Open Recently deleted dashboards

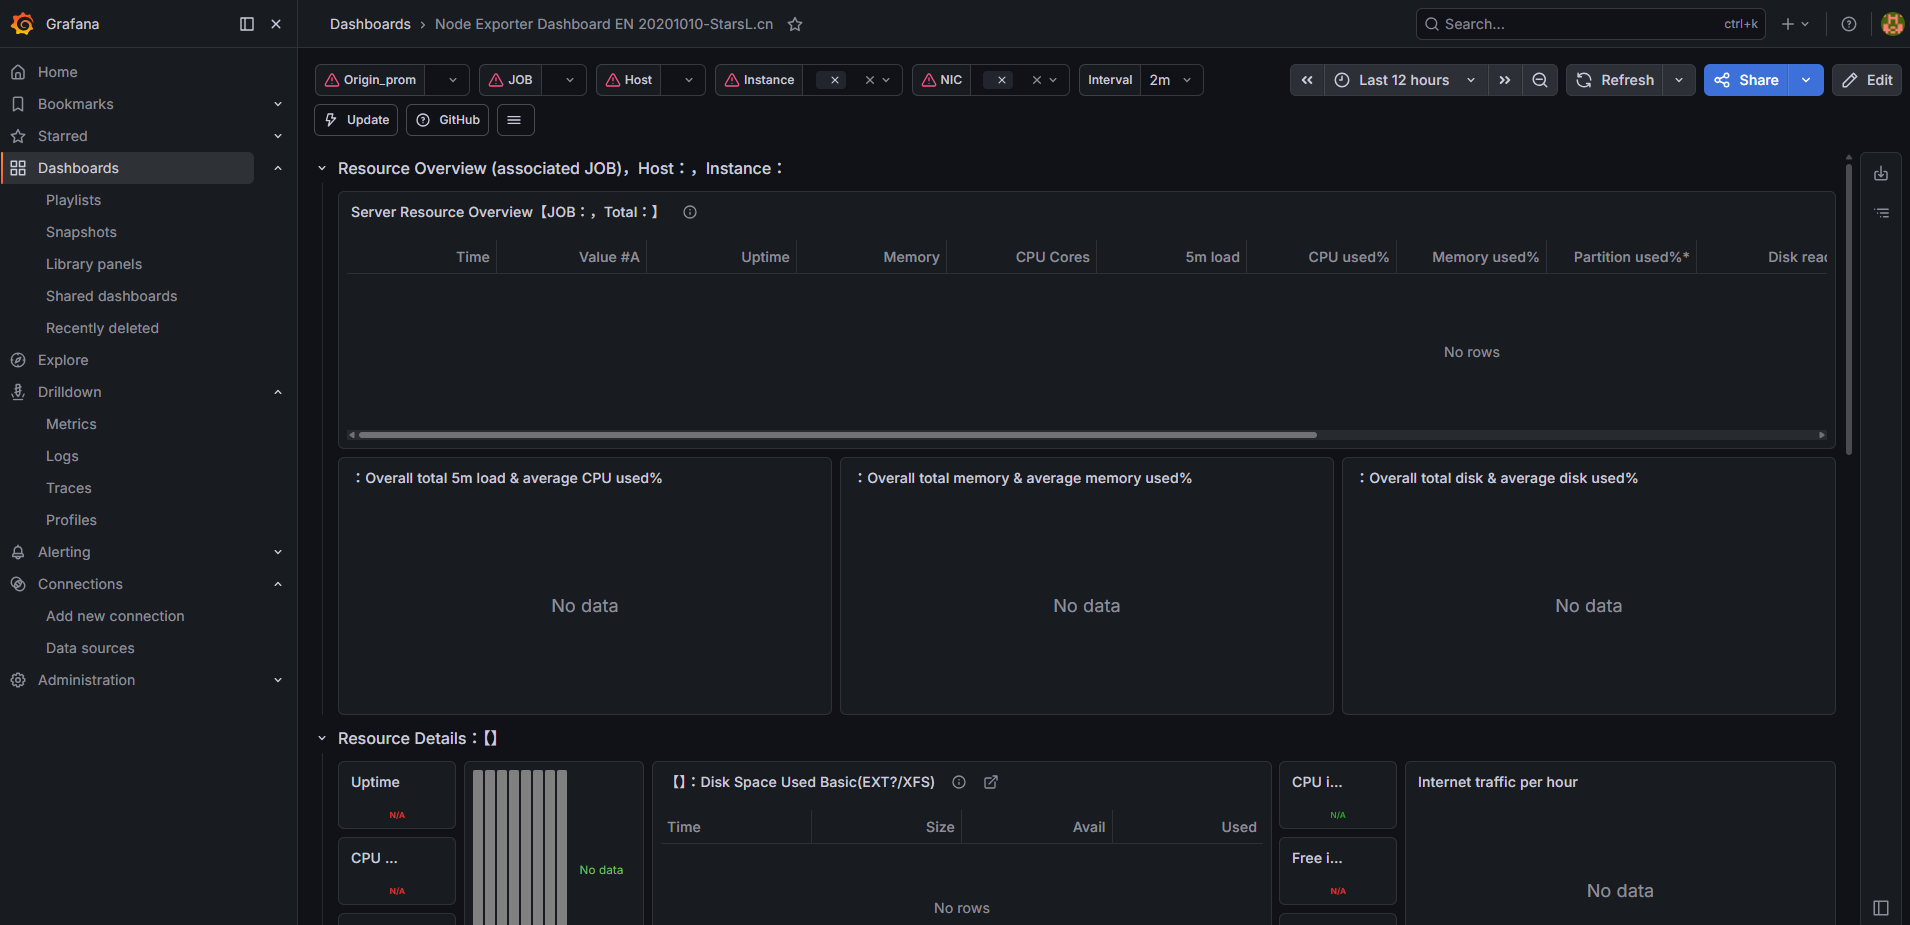pyautogui.click(x=102, y=328)
